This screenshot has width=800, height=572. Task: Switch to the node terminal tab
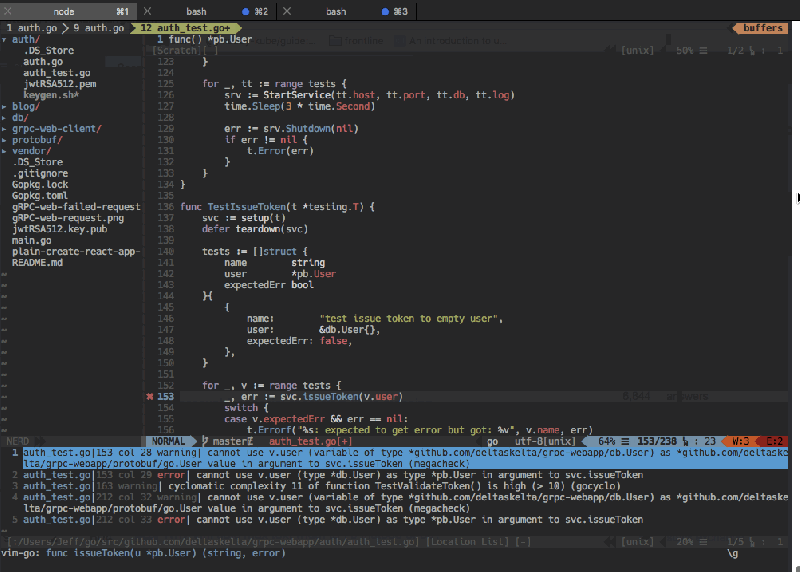click(x=69, y=11)
